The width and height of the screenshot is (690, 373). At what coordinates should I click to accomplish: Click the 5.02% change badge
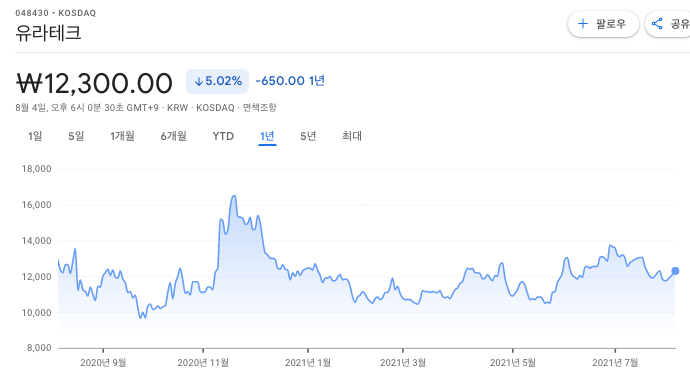(x=217, y=81)
